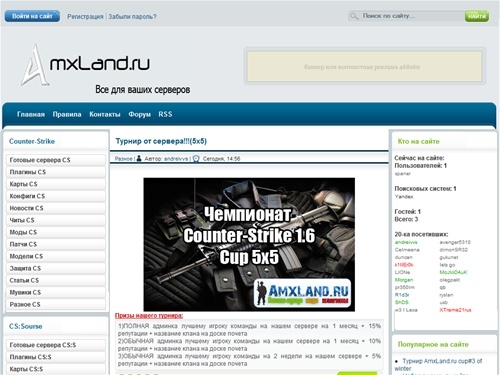The height and width of the screenshot is (375, 500).
Task: Open 'Готовые сервера CS' category
Action: [56, 160]
